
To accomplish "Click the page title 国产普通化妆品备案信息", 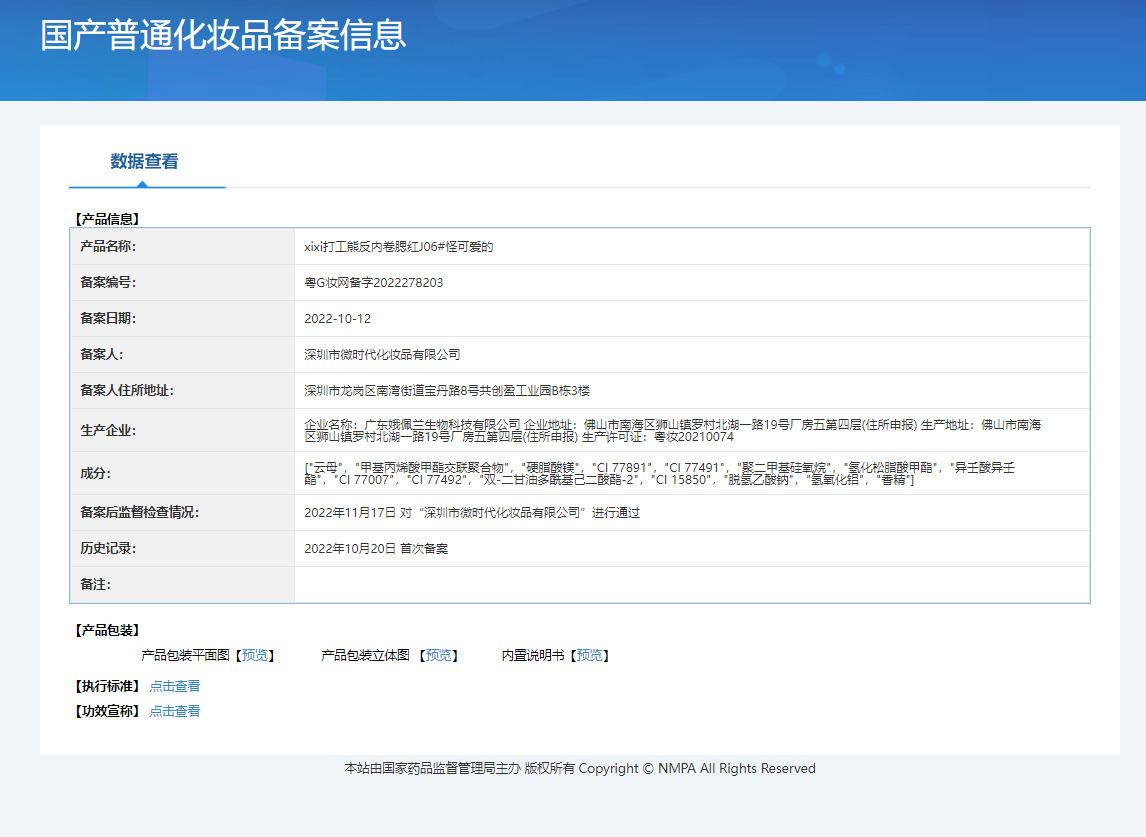I will click(223, 34).
